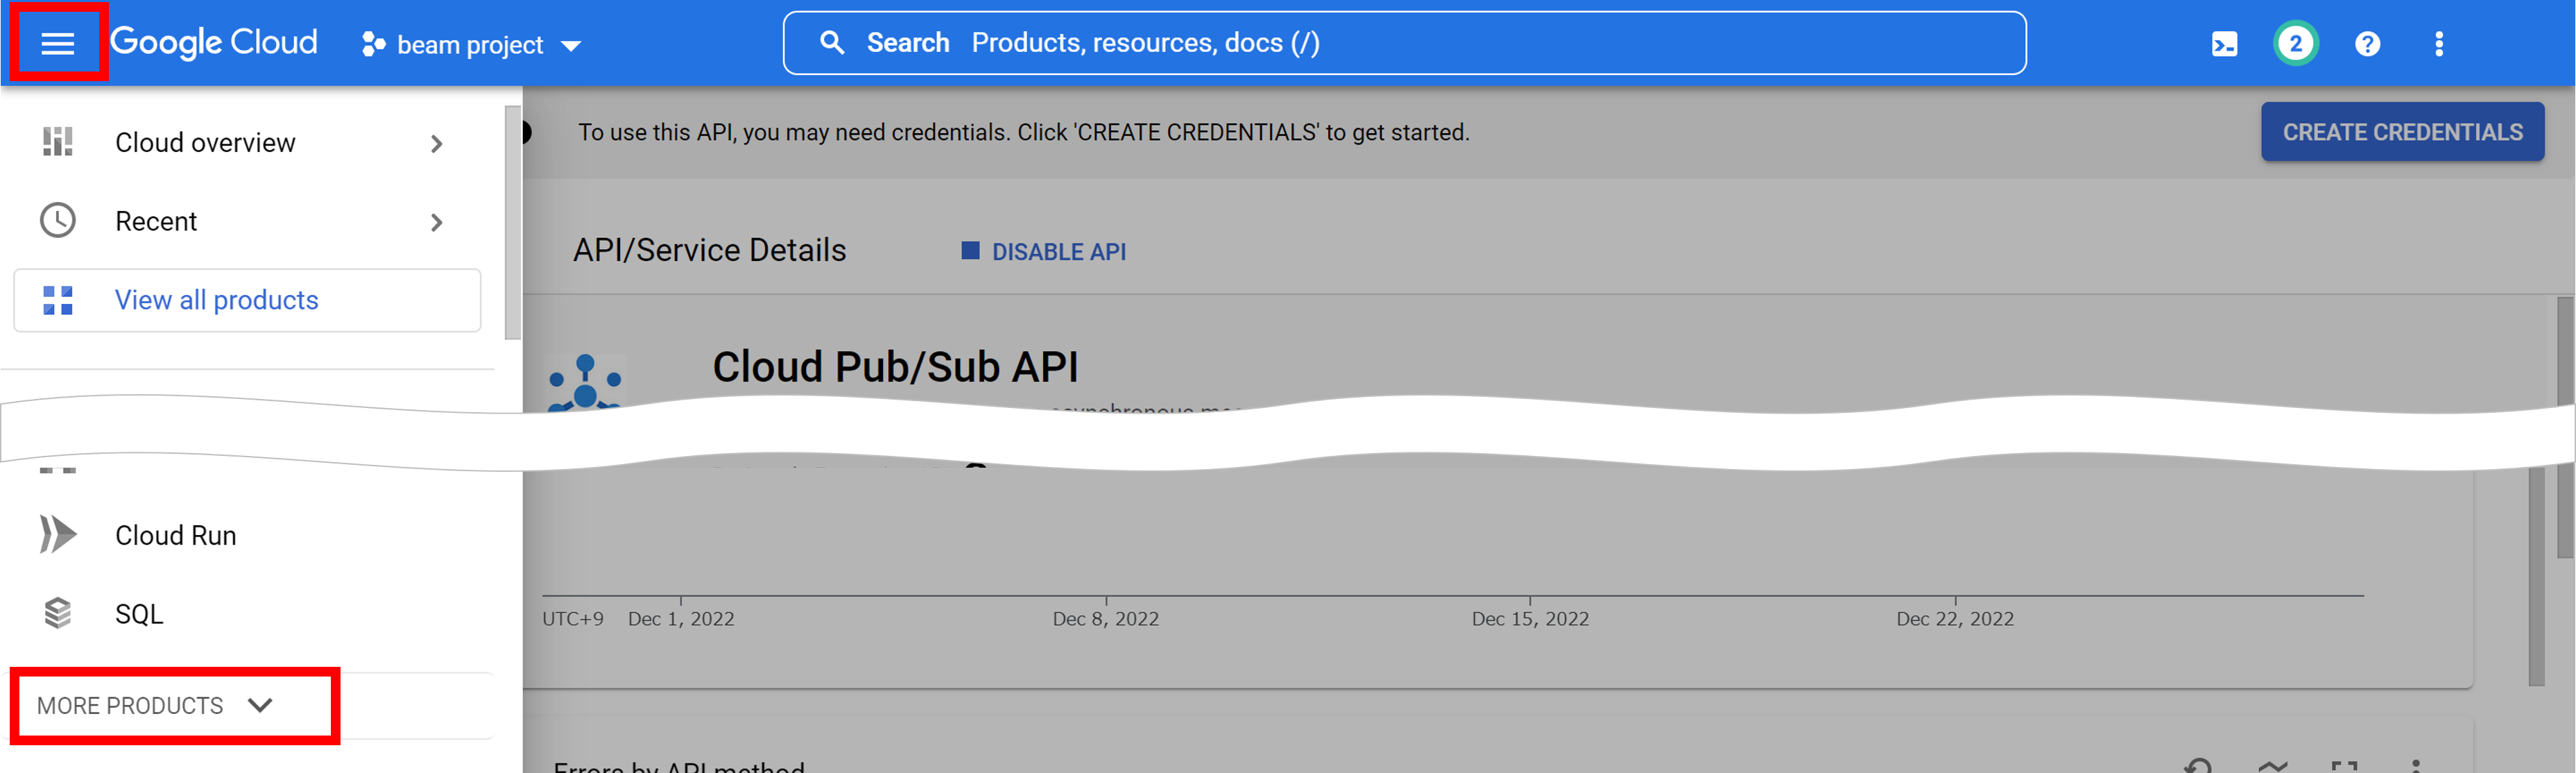Expand the Cloud overview submenu arrow
This screenshot has height=773, width=2576.
436,143
